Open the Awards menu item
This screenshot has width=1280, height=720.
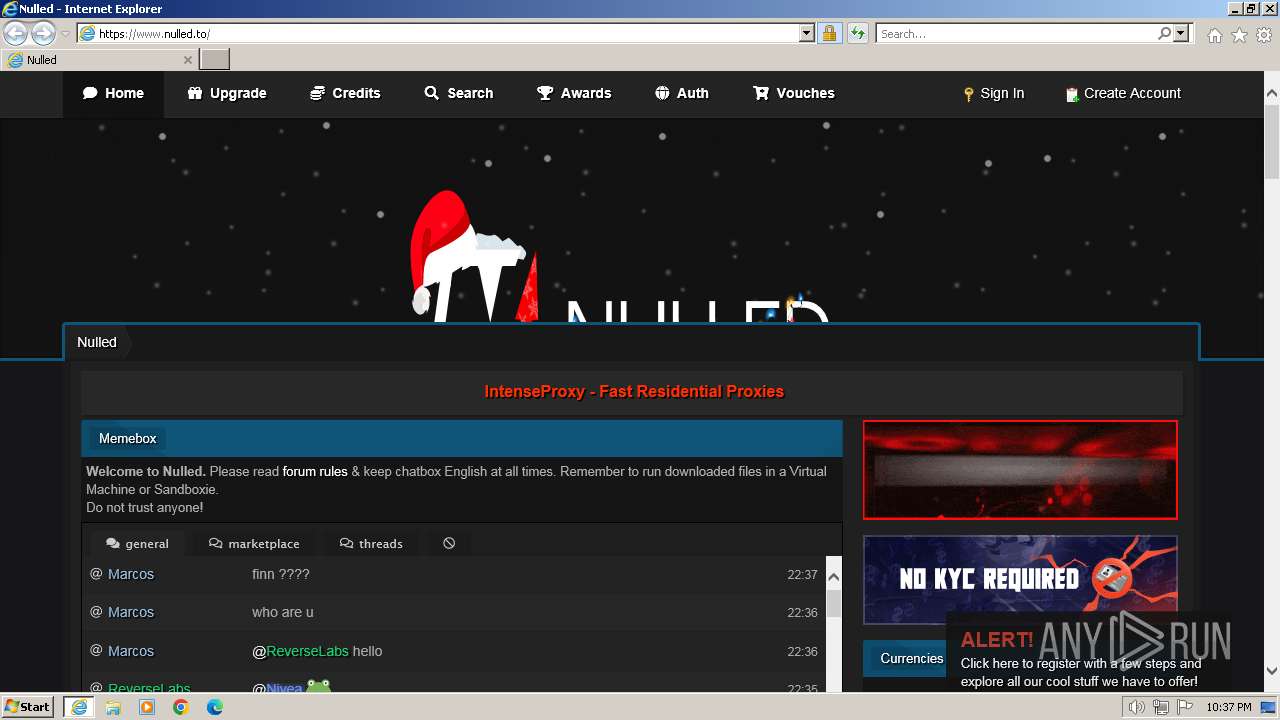click(x=574, y=93)
